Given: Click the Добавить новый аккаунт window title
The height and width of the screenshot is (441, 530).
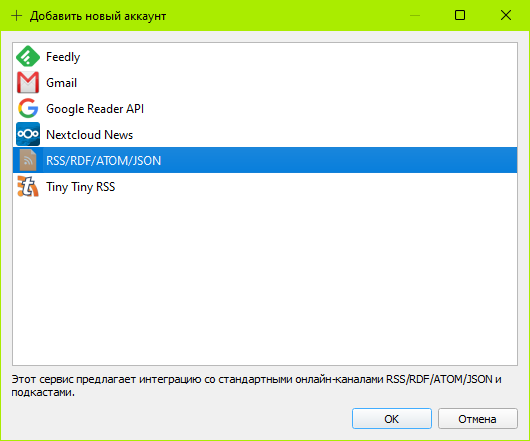Looking at the screenshot, I should coord(98,16).
